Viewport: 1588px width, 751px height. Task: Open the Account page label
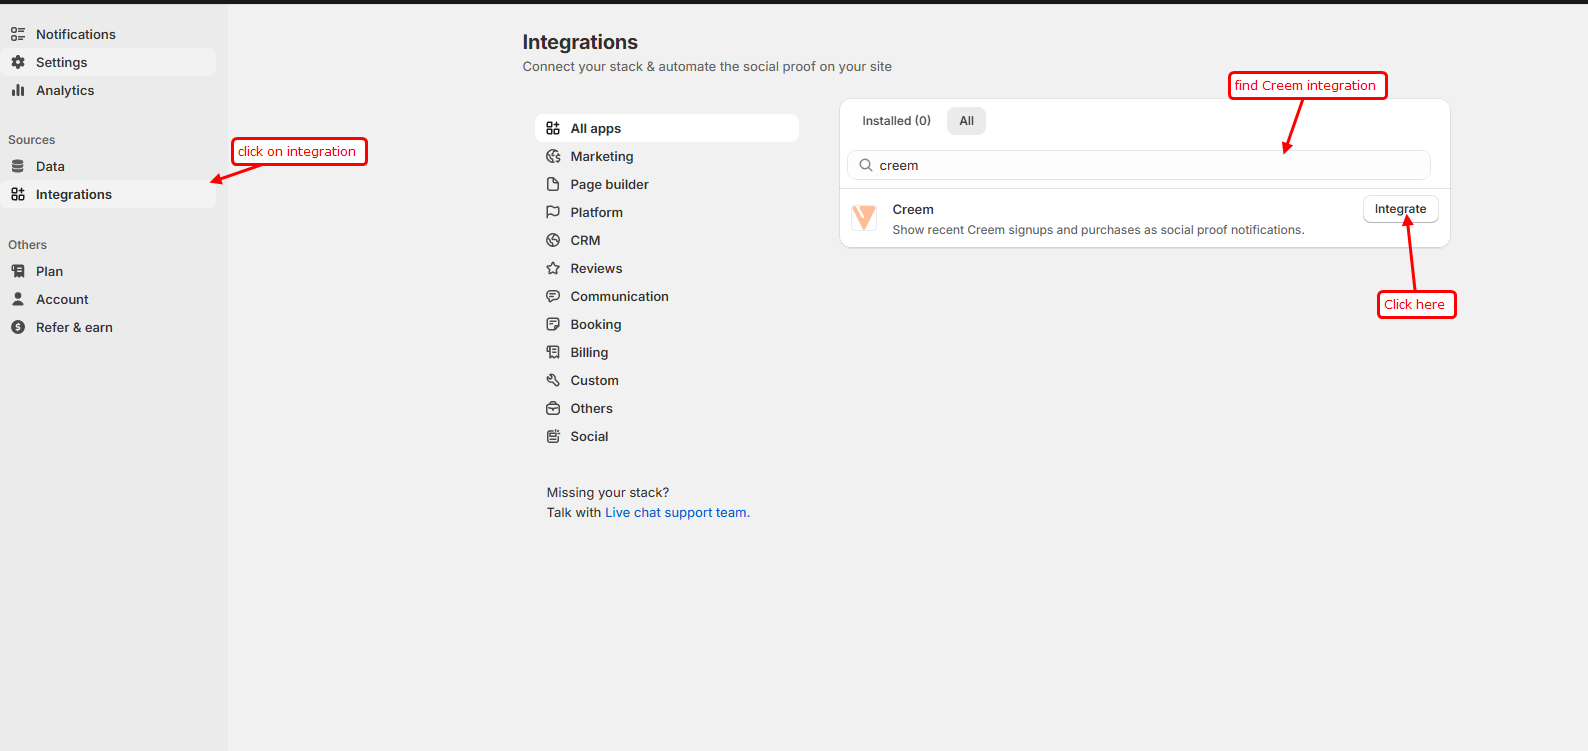[62, 299]
